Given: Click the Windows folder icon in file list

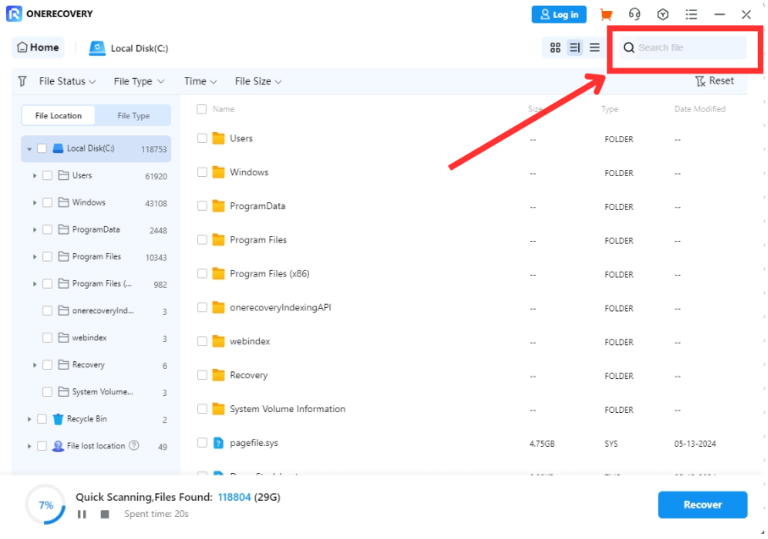Looking at the screenshot, I should [218, 172].
